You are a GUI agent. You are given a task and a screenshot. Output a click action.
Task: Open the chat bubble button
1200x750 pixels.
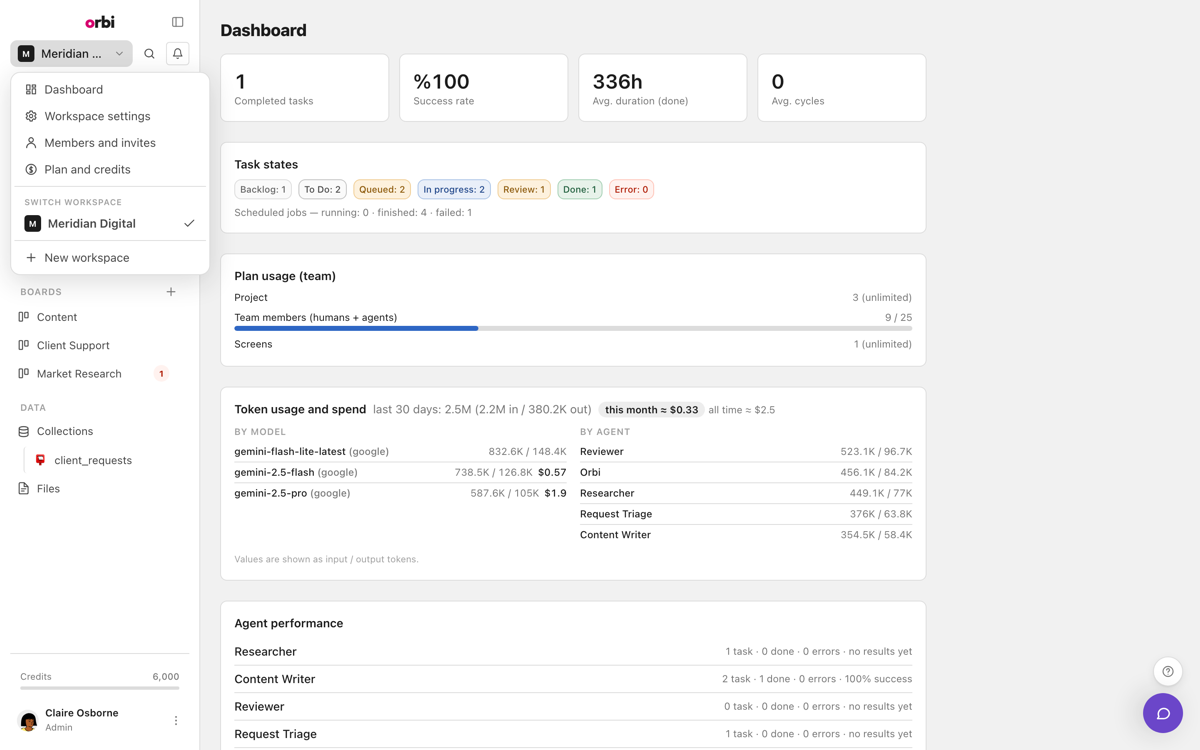[x=1163, y=713]
